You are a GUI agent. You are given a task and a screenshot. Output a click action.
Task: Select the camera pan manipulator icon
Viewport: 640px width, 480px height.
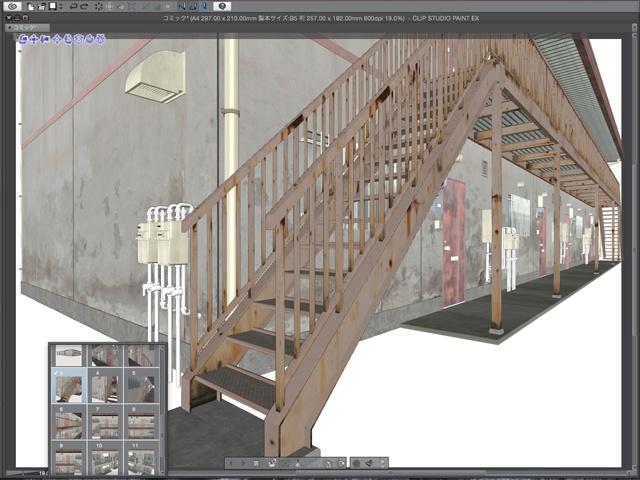pos(34,39)
